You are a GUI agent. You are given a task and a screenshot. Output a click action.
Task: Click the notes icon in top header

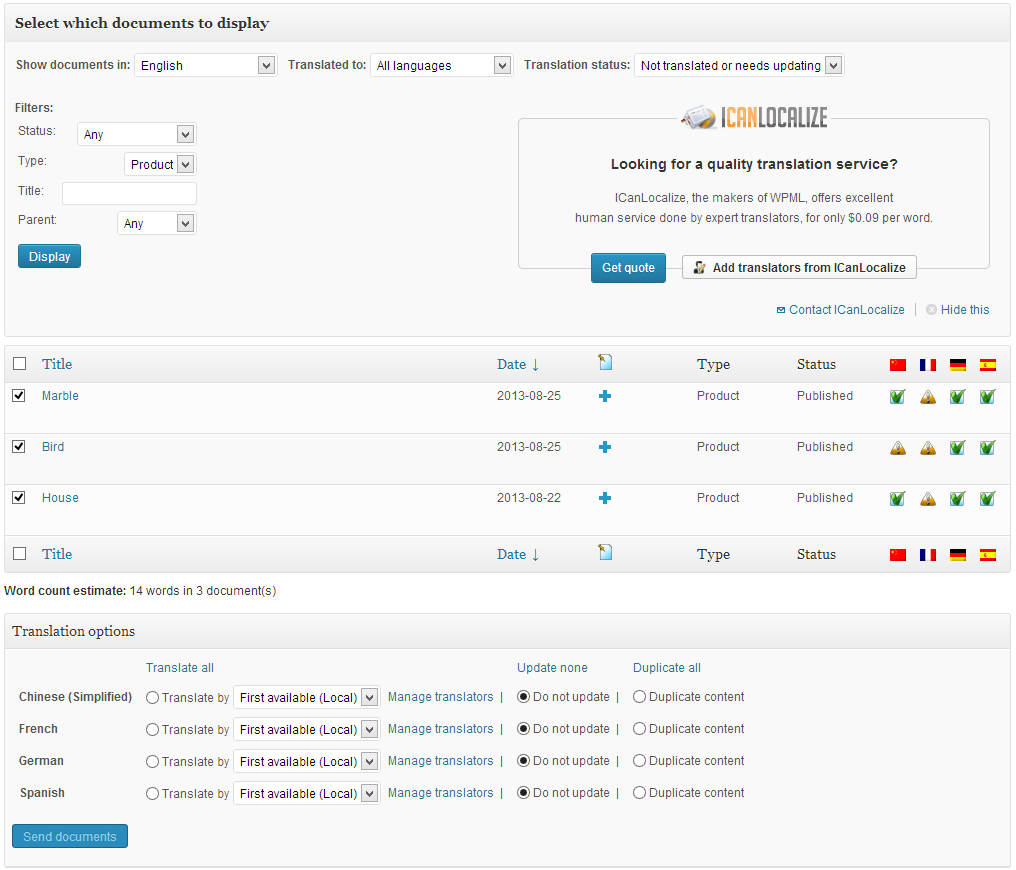[605, 362]
